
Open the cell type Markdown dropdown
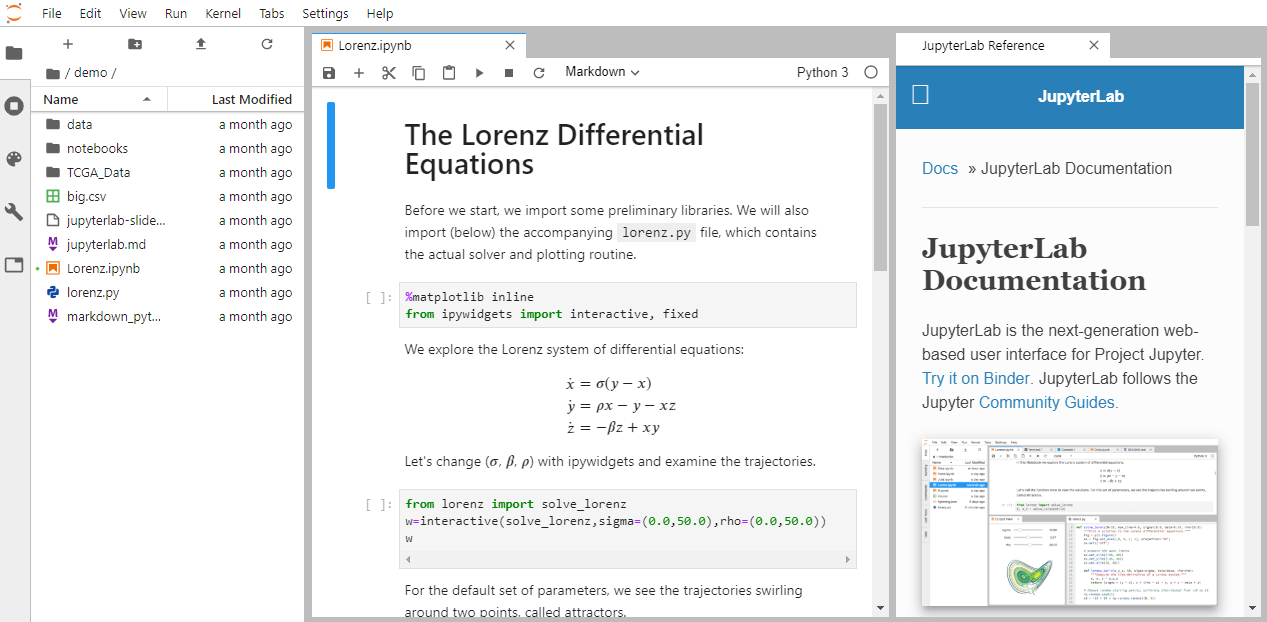coord(602,72)
